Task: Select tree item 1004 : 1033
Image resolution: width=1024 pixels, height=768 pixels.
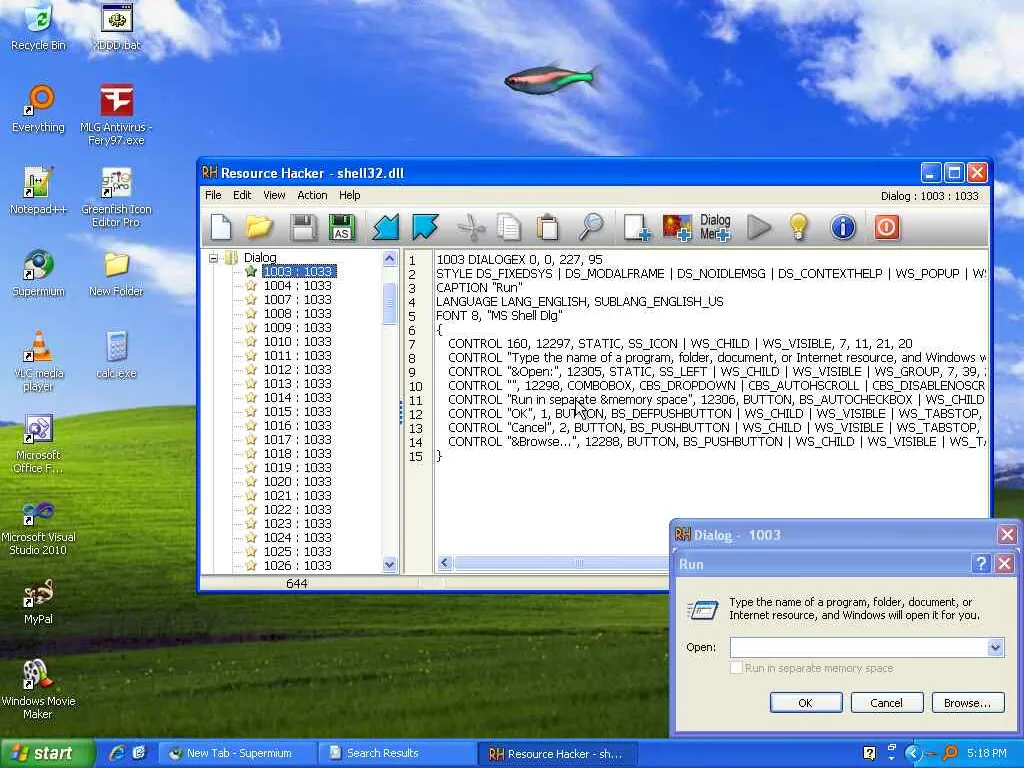Action: coord(297,285)
